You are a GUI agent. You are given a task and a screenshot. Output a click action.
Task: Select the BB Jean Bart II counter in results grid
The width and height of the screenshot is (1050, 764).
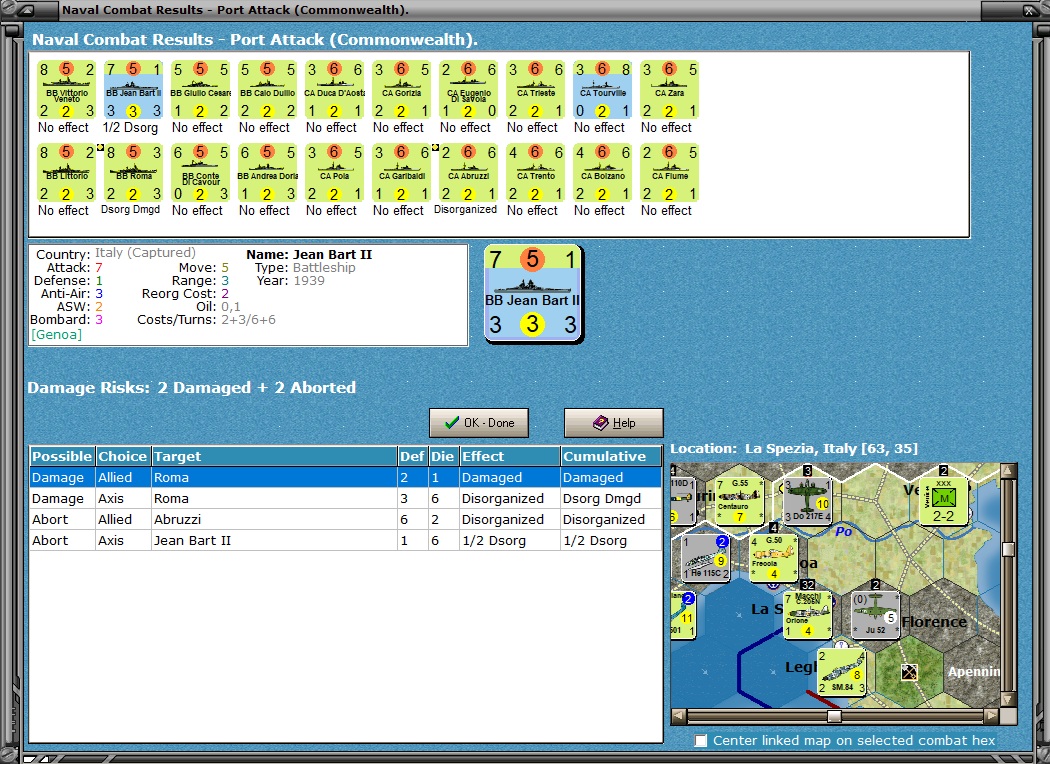pyautogui.click(x=133, y=90)
